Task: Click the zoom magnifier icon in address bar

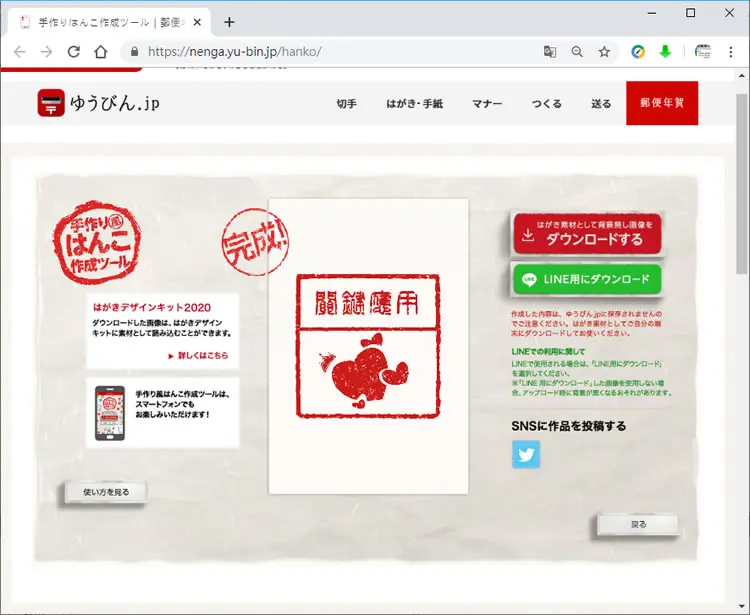Action: point(577,52)
